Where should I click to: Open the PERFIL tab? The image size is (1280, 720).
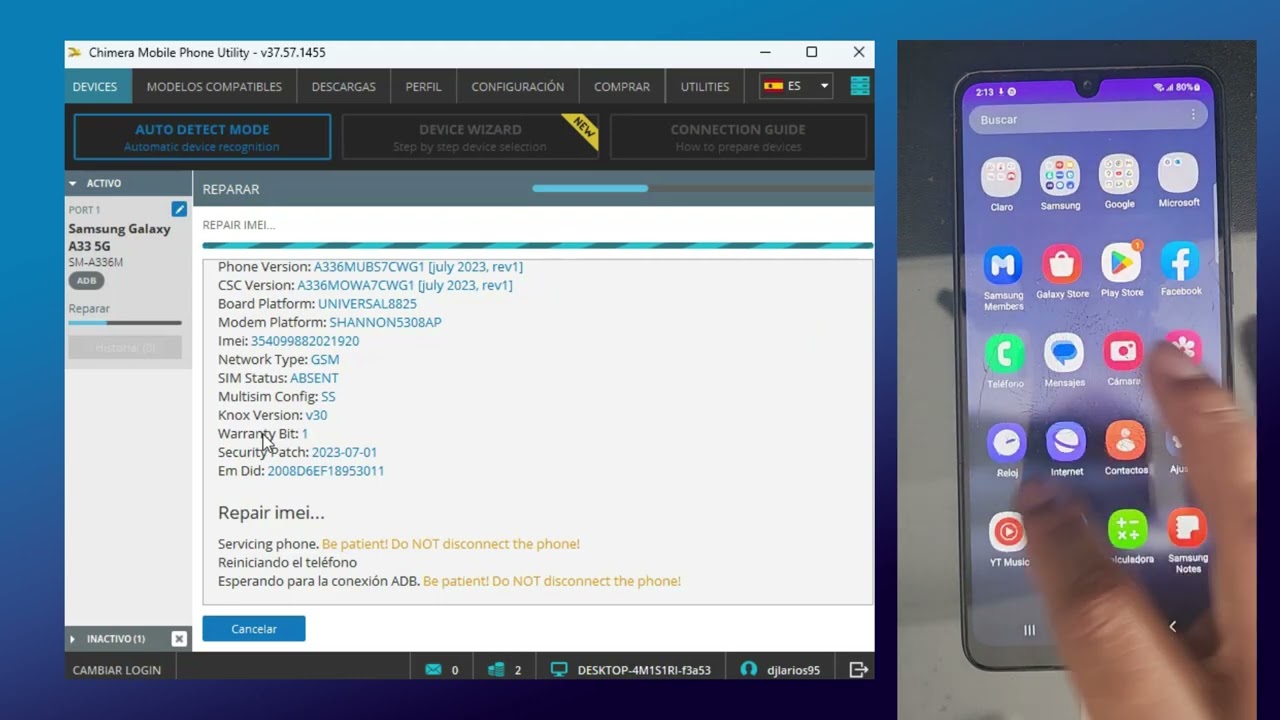423,87
